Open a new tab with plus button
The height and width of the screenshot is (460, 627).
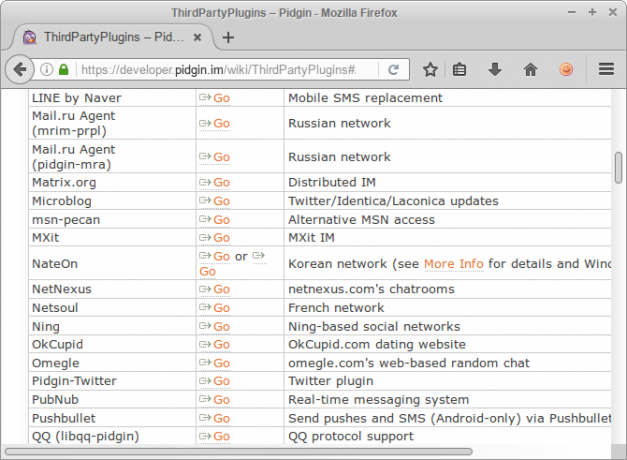tap(228, 38)
